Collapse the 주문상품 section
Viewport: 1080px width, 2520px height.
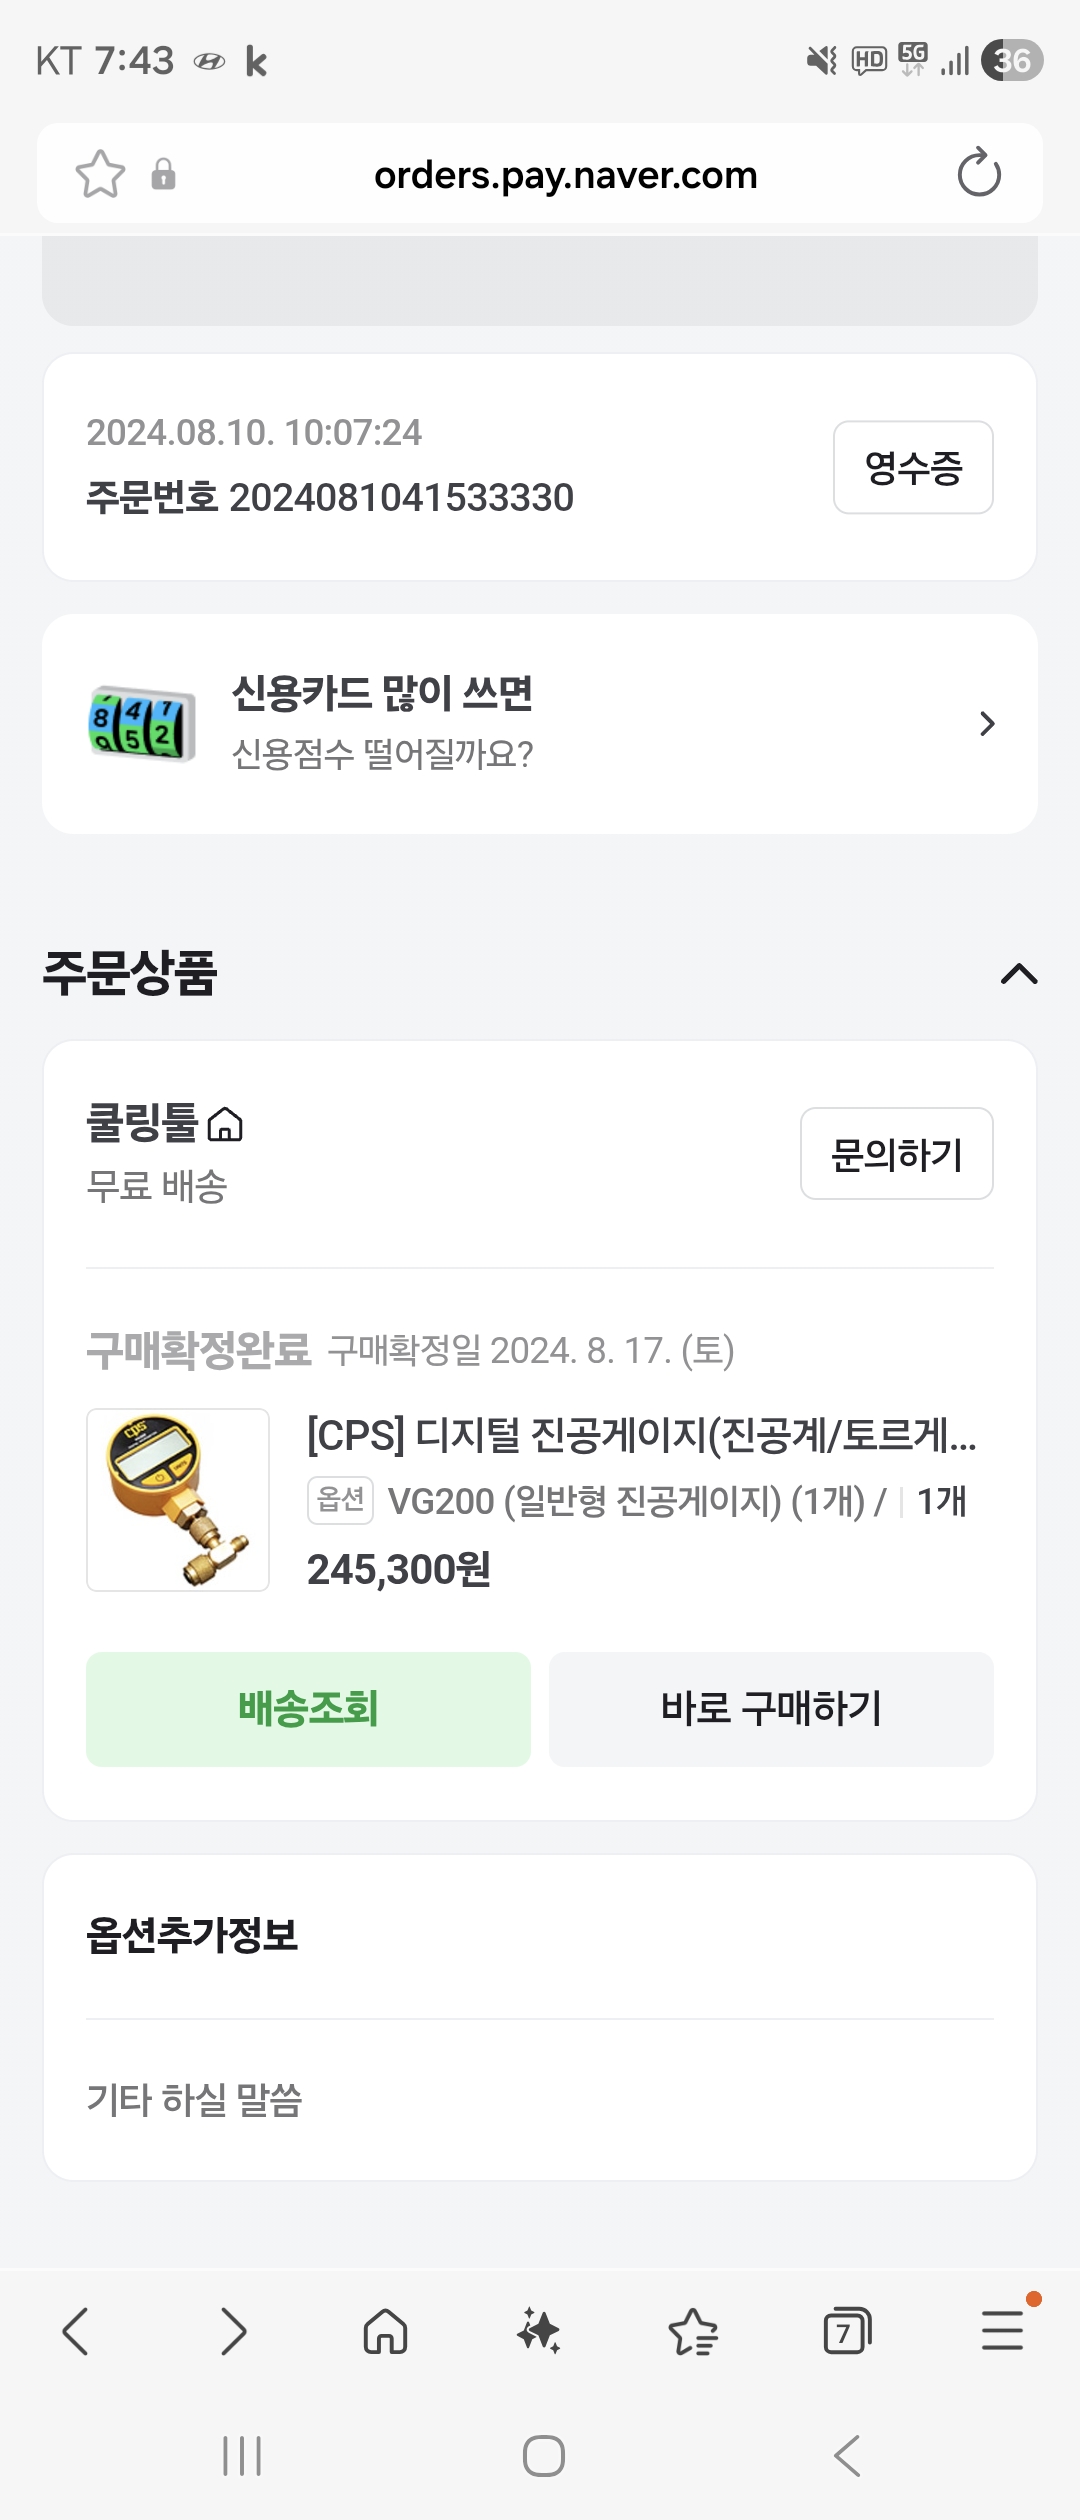coord(1019,973)
